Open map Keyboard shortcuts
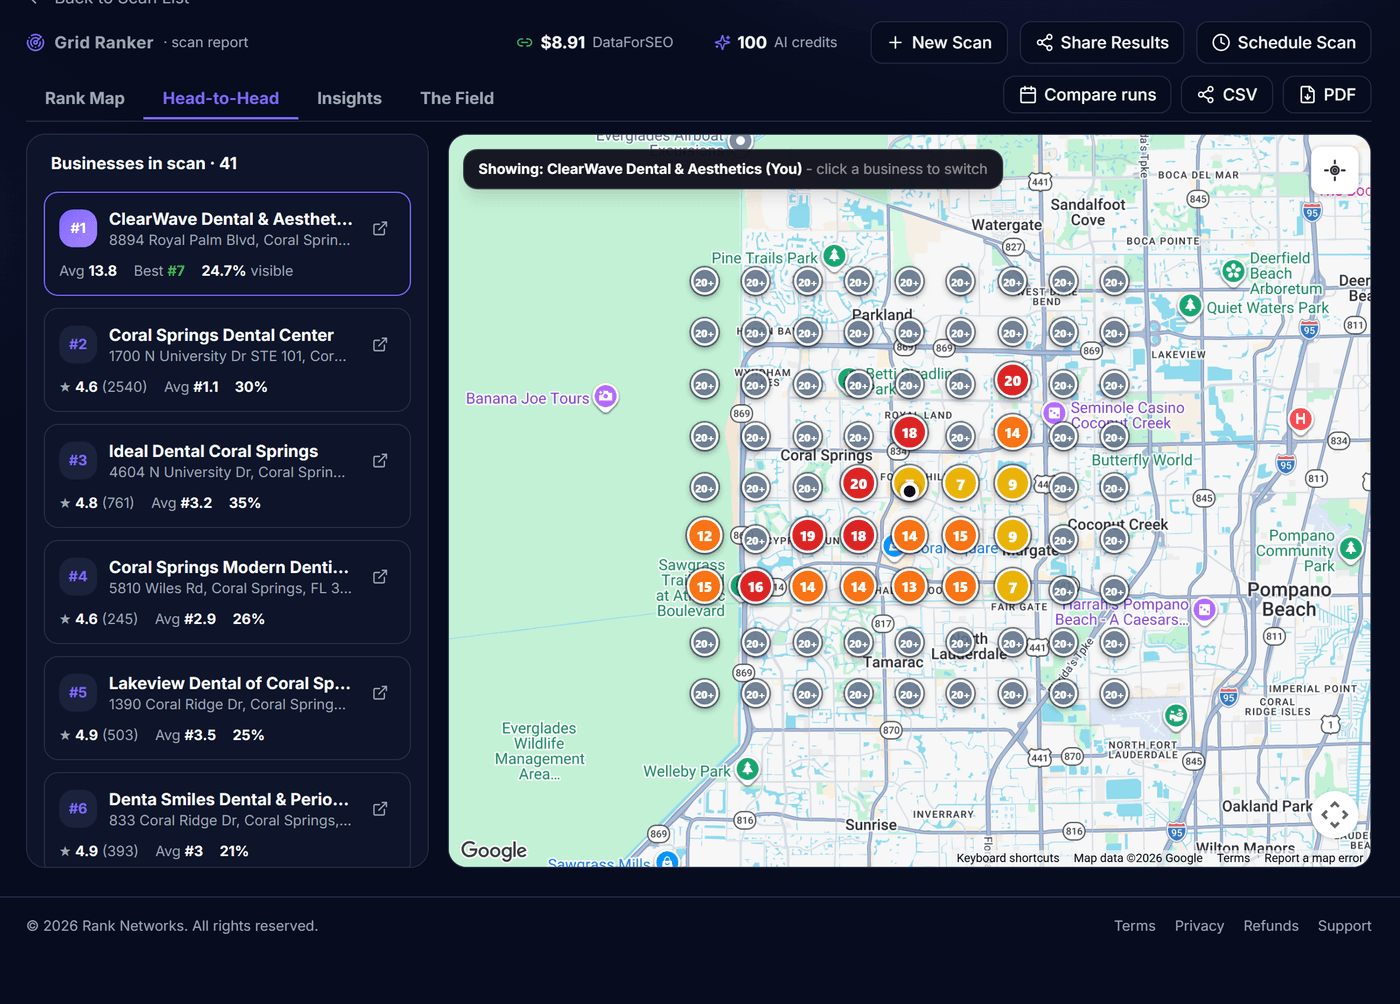Screen dimensions: 1400x1004 pos(1008,858)
